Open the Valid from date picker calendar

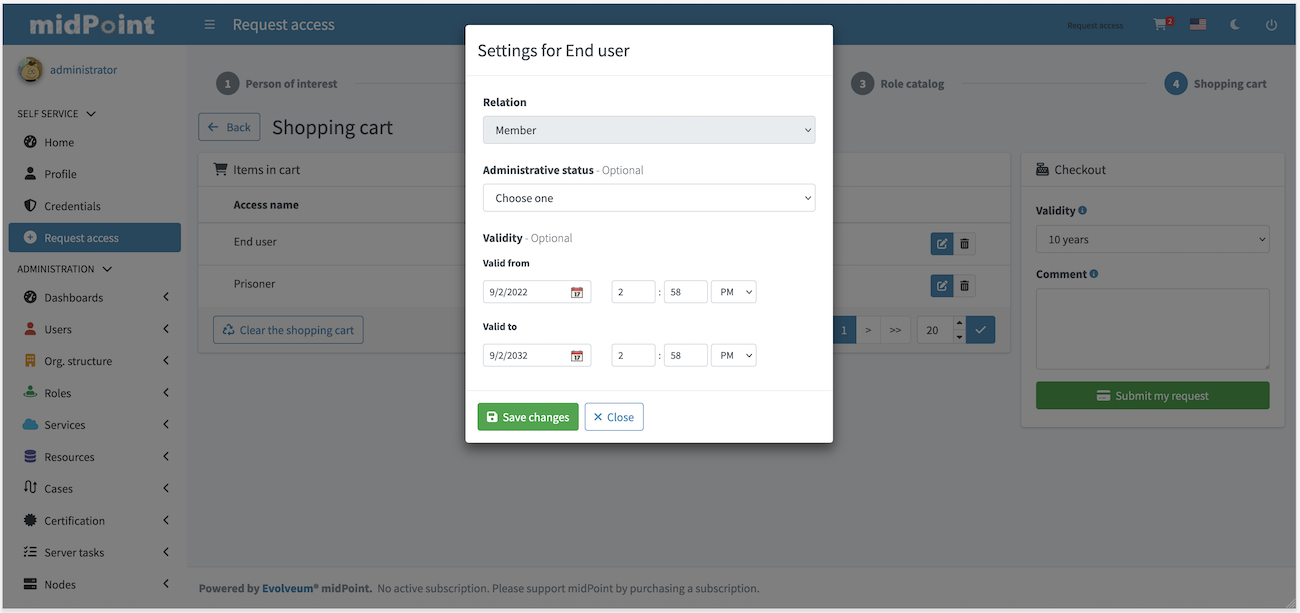coord(578,291)
